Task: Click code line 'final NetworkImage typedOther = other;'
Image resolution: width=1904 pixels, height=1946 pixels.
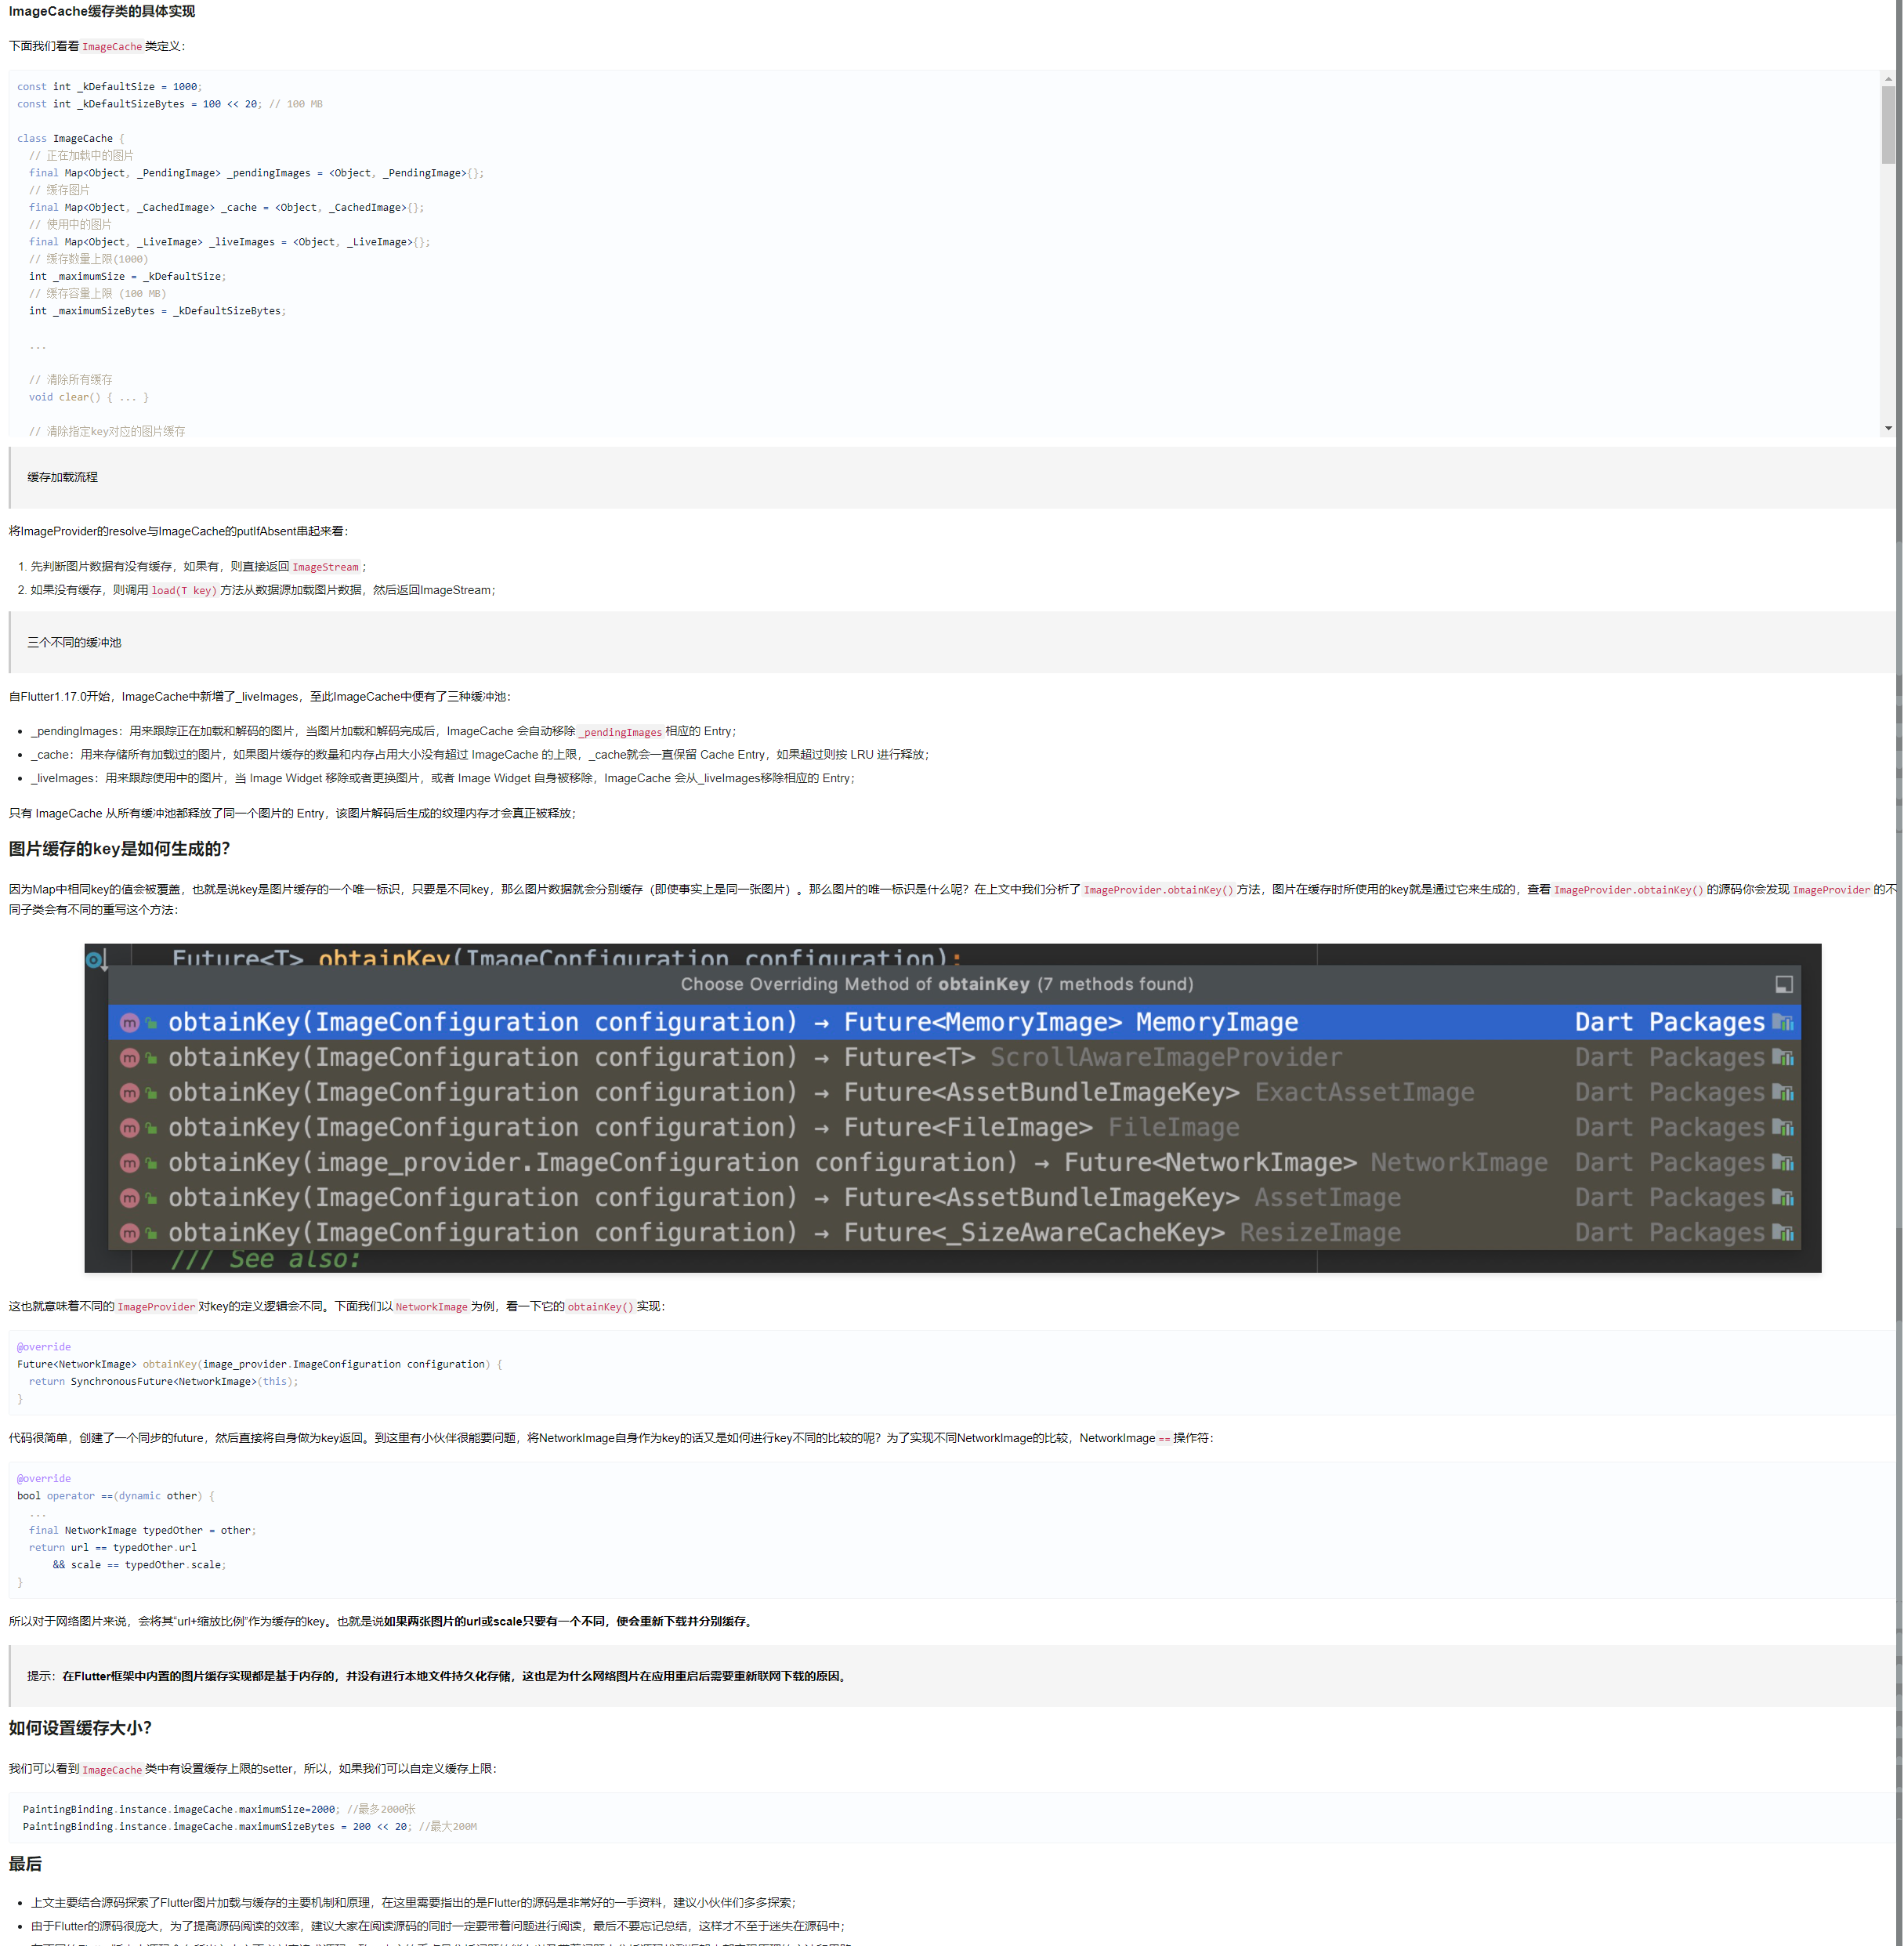Action: click(x=142, y=1530)
